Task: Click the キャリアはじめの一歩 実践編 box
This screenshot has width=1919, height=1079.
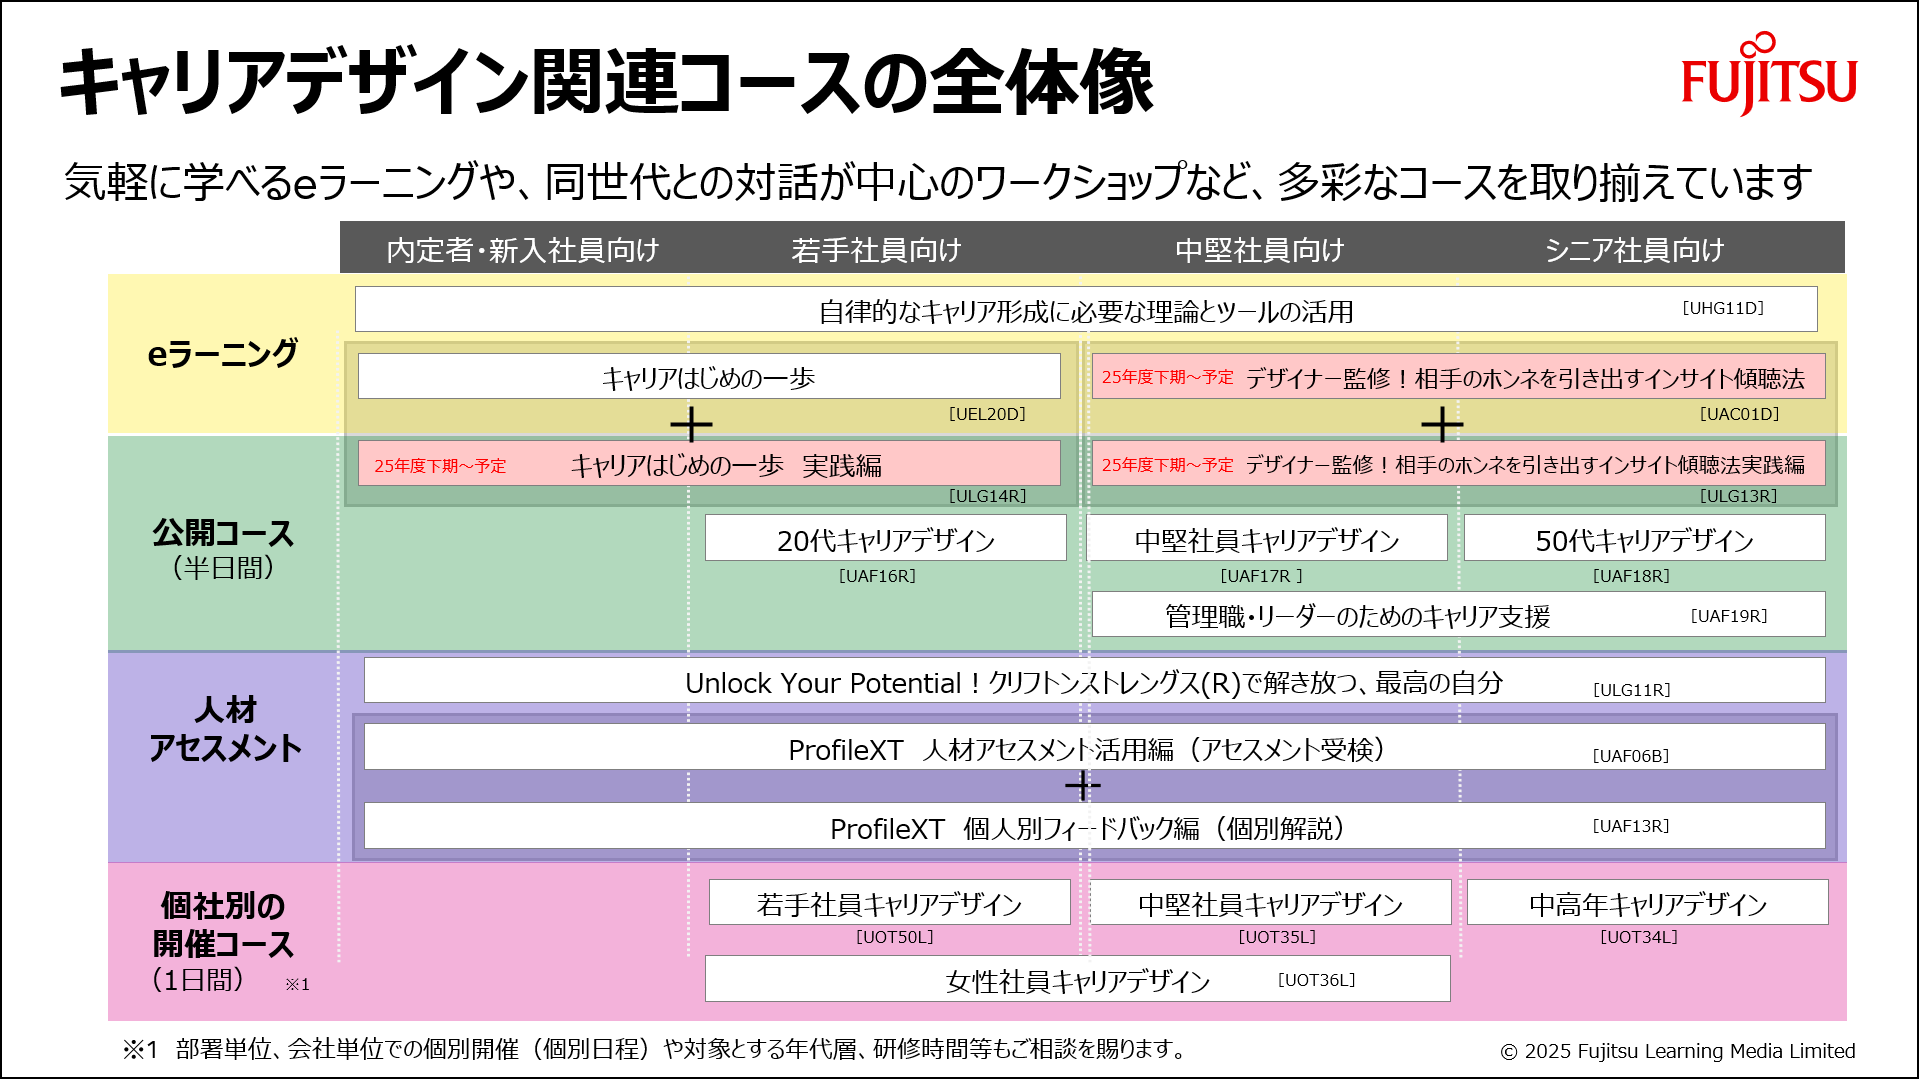Action: [710, 463]
